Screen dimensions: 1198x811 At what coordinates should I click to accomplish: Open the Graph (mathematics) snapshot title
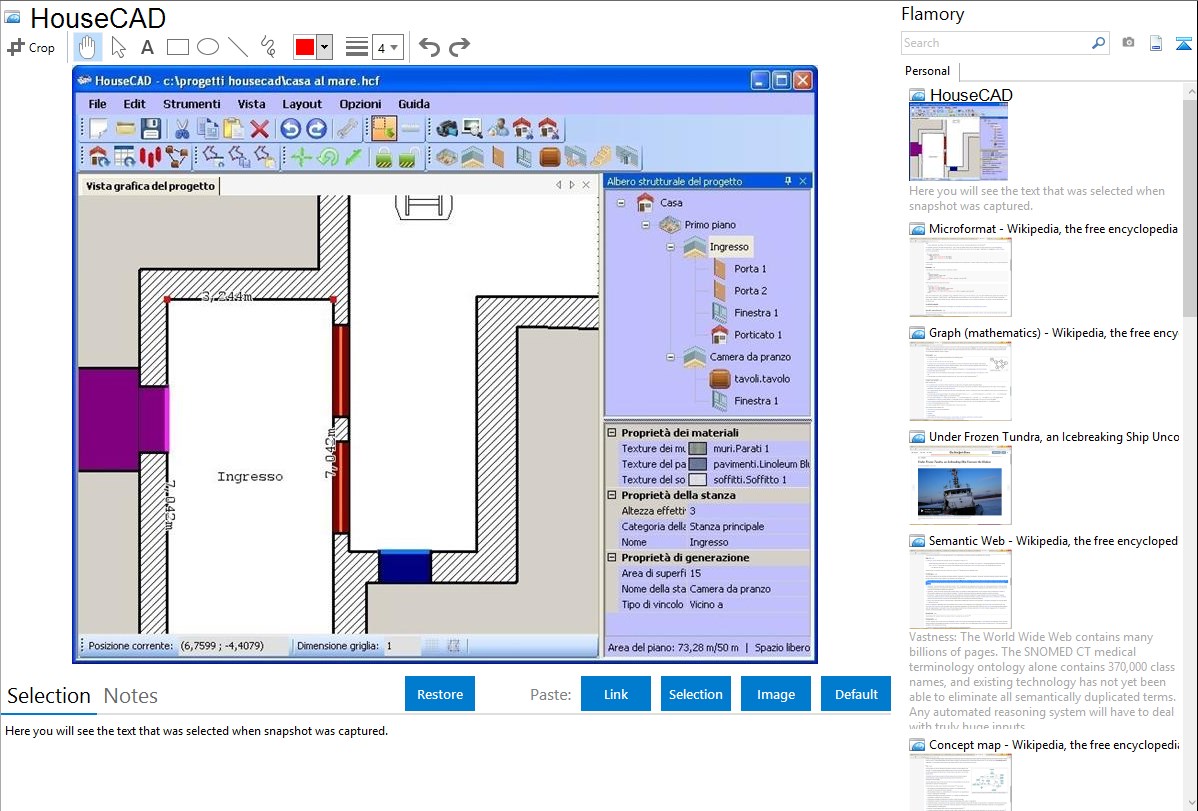point(1053,333)
